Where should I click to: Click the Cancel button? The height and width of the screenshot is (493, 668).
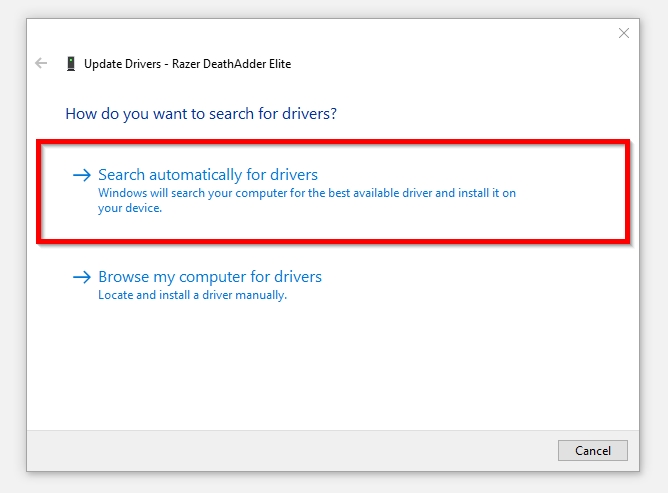coord(593,450)
